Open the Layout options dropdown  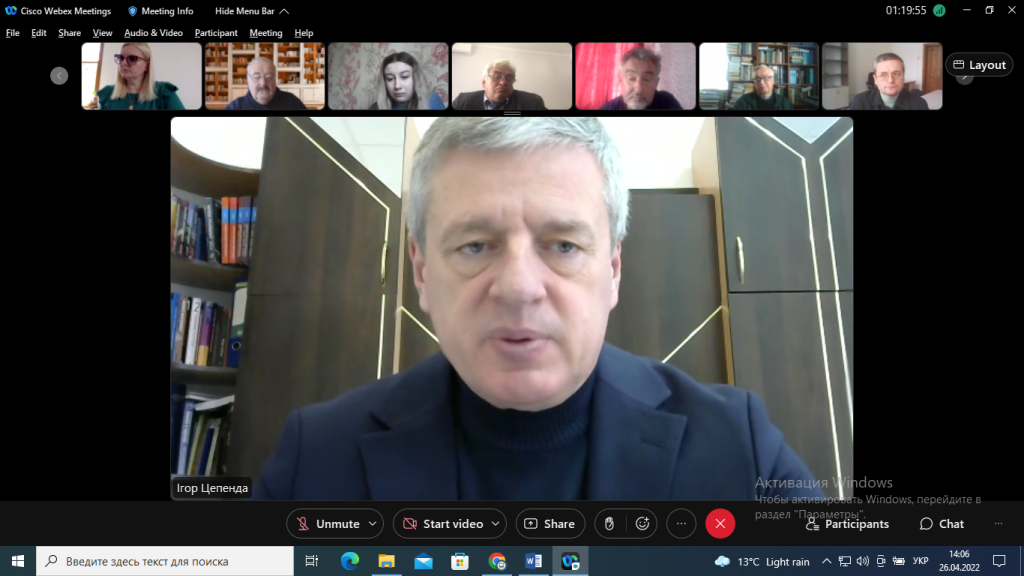978,65
